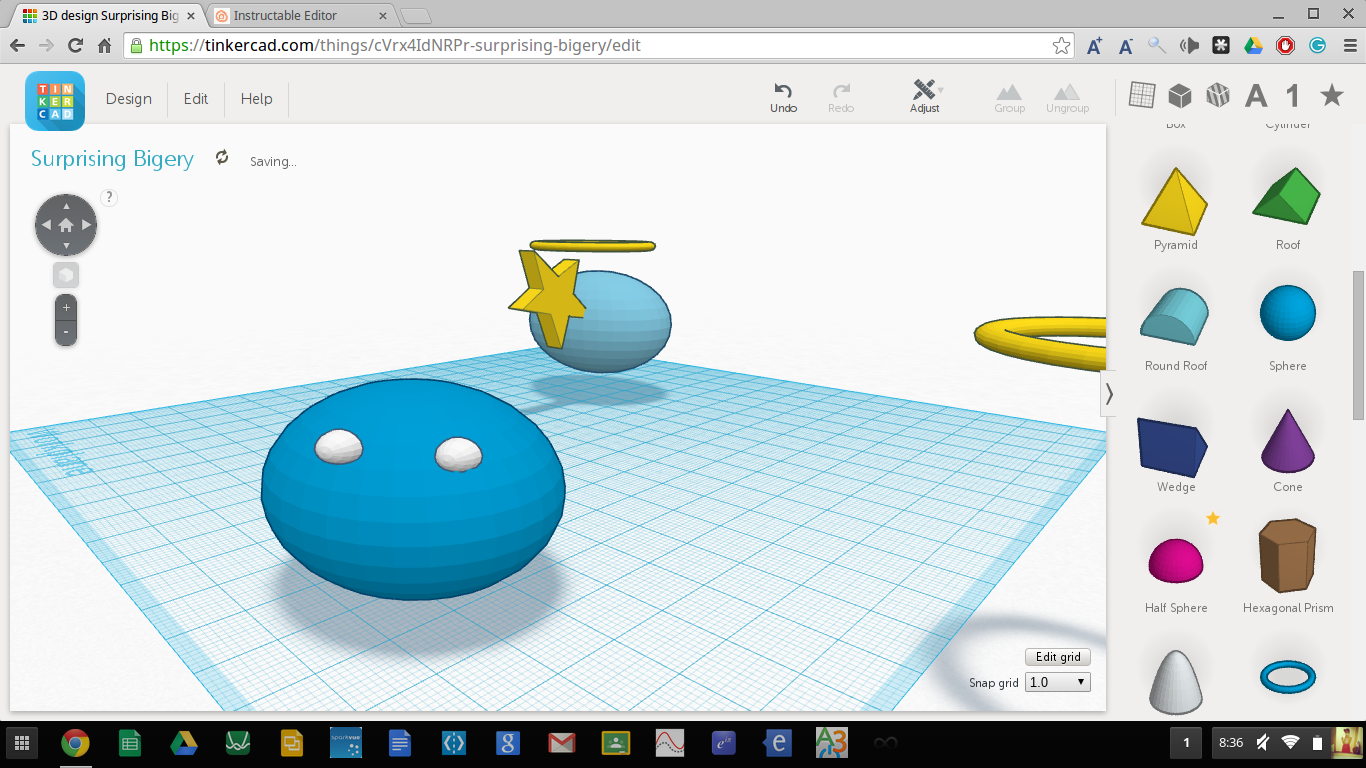Pick the pink Half Sphere shape
1366x768 pixels.
(1175, 560)
